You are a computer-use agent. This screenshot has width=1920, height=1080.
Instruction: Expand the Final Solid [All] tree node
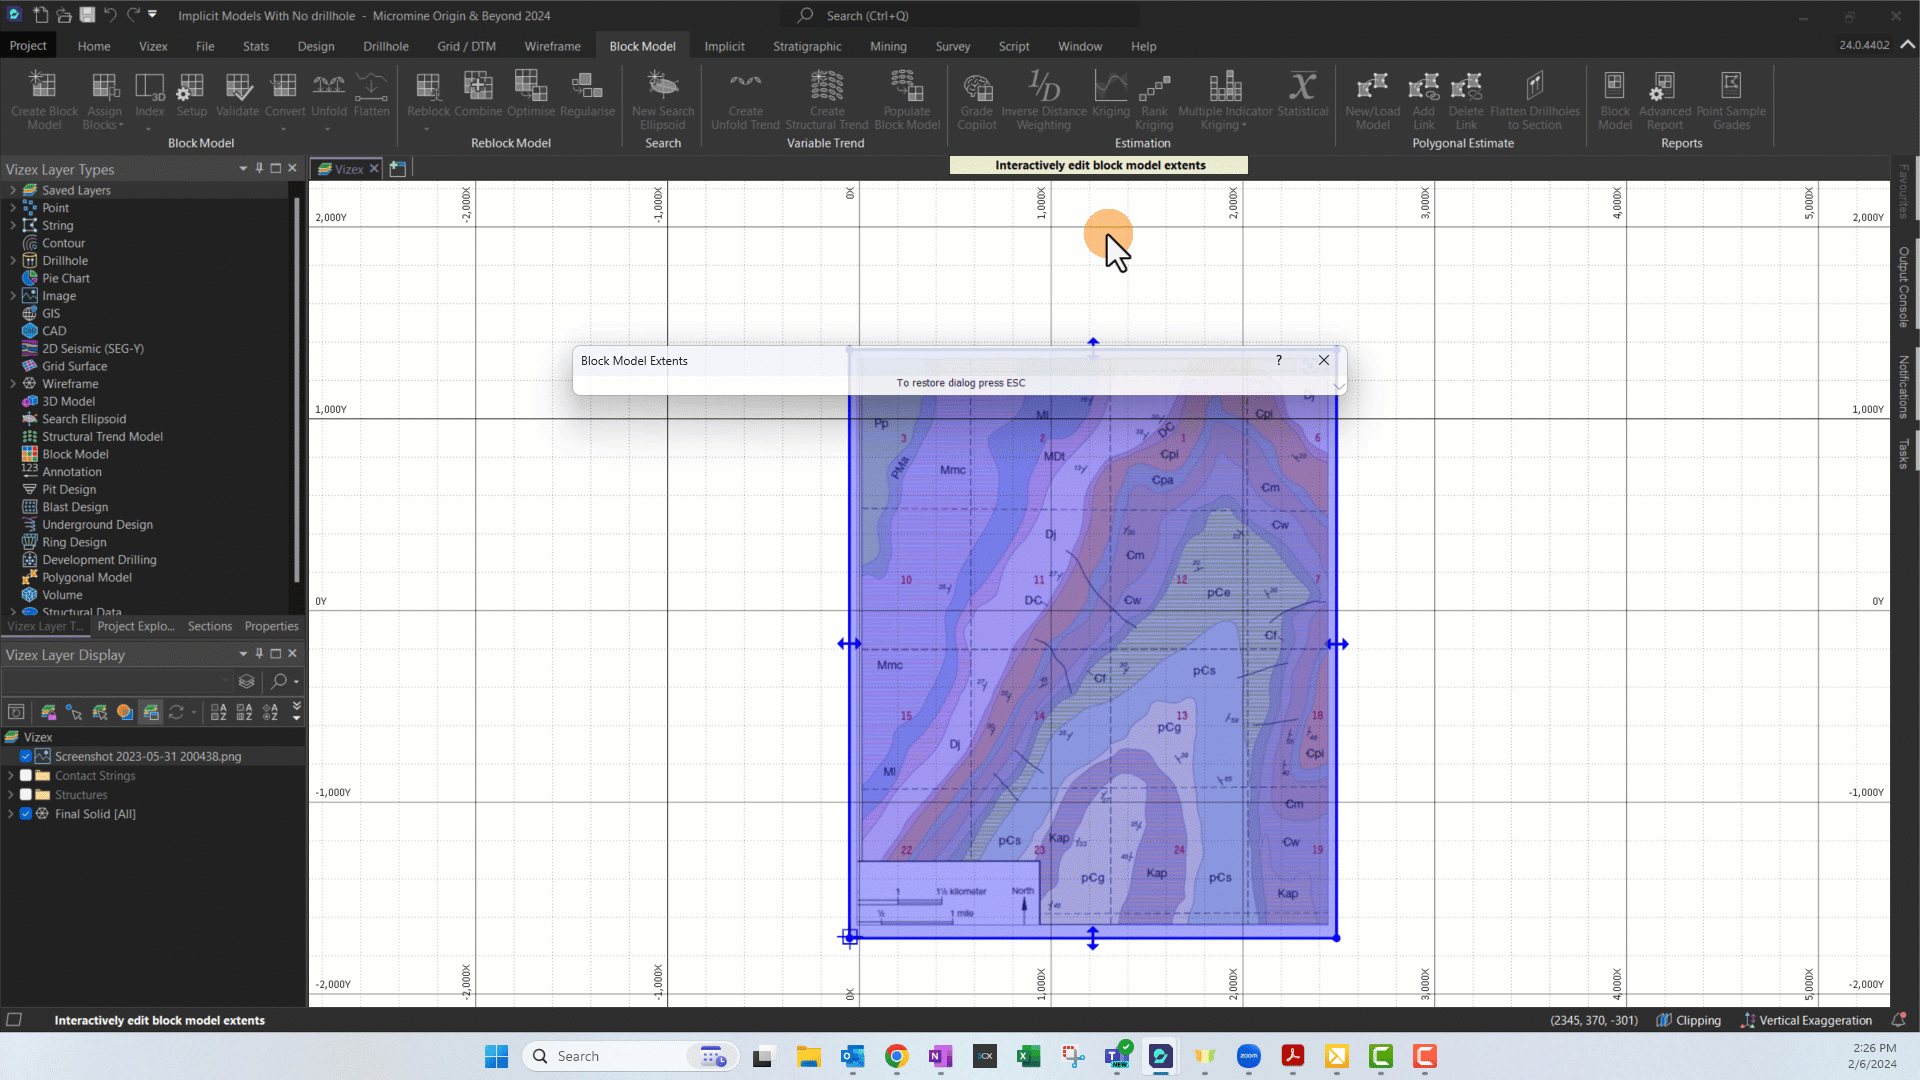click(11, 814)
